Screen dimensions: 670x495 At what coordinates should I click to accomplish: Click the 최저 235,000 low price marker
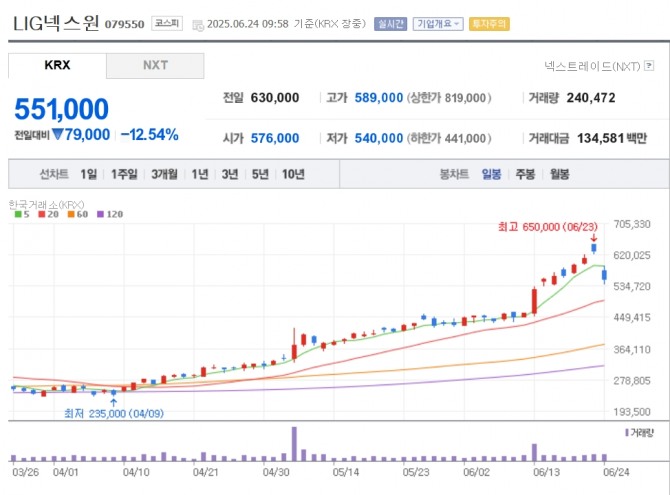coord(108,412)
